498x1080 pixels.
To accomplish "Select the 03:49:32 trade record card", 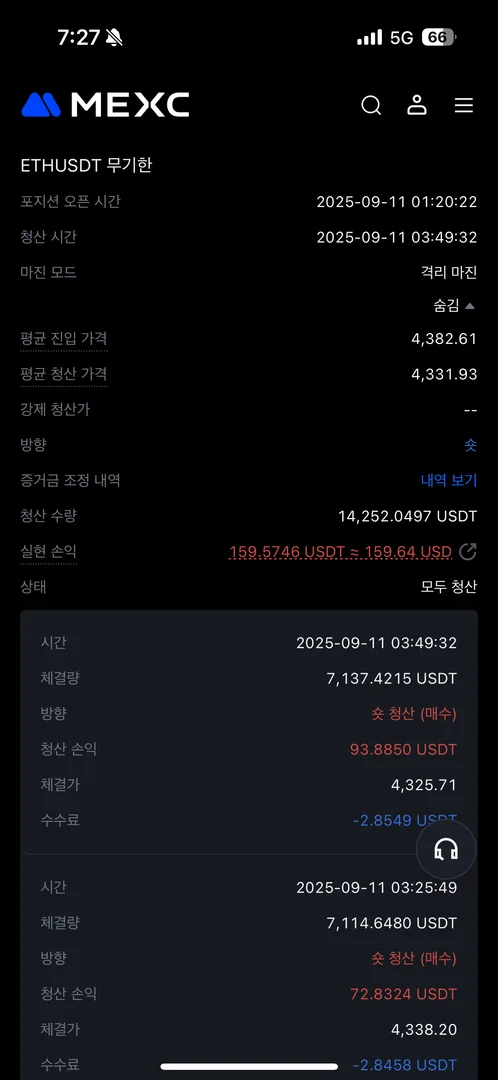I will click(249, 731).
